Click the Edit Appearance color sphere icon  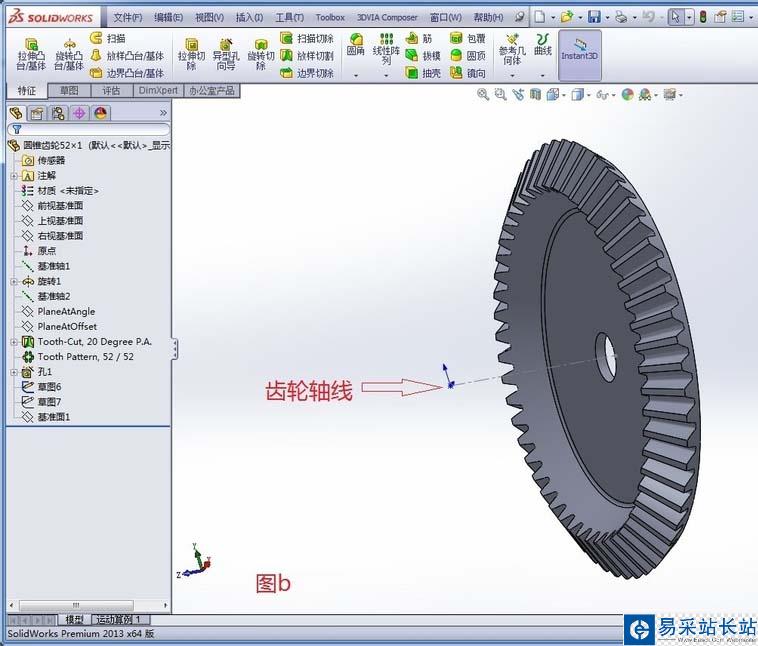(627, 94)
